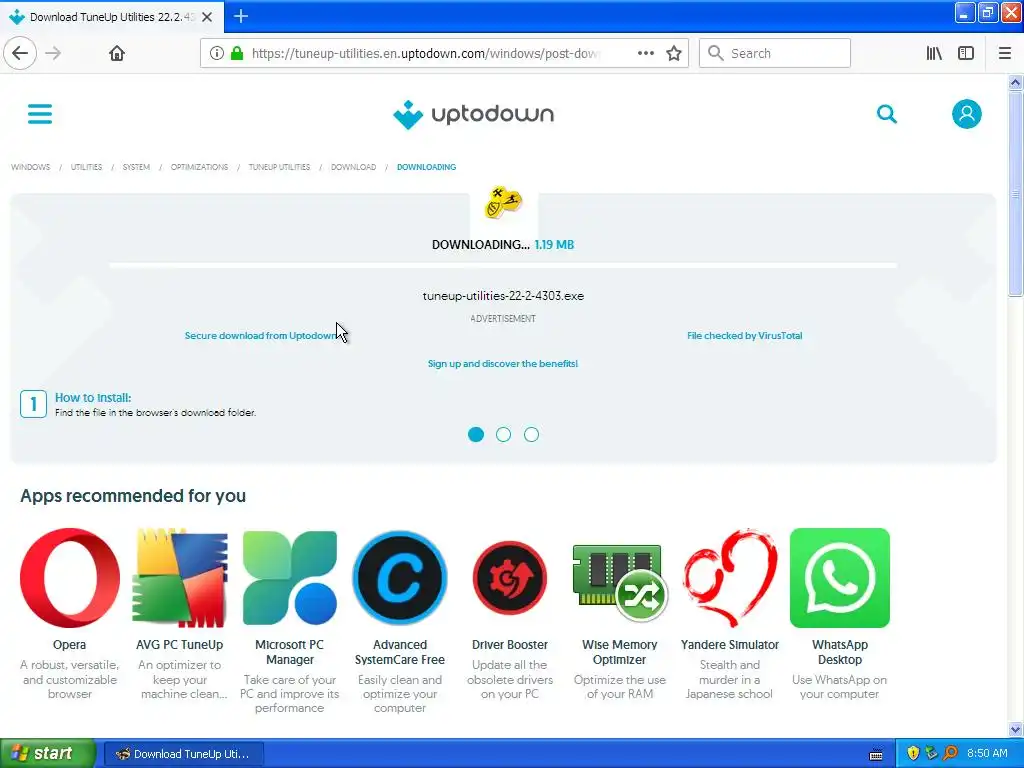Open the Firefox library icon
Screen dimensions: 1024x768
(934, 54)
